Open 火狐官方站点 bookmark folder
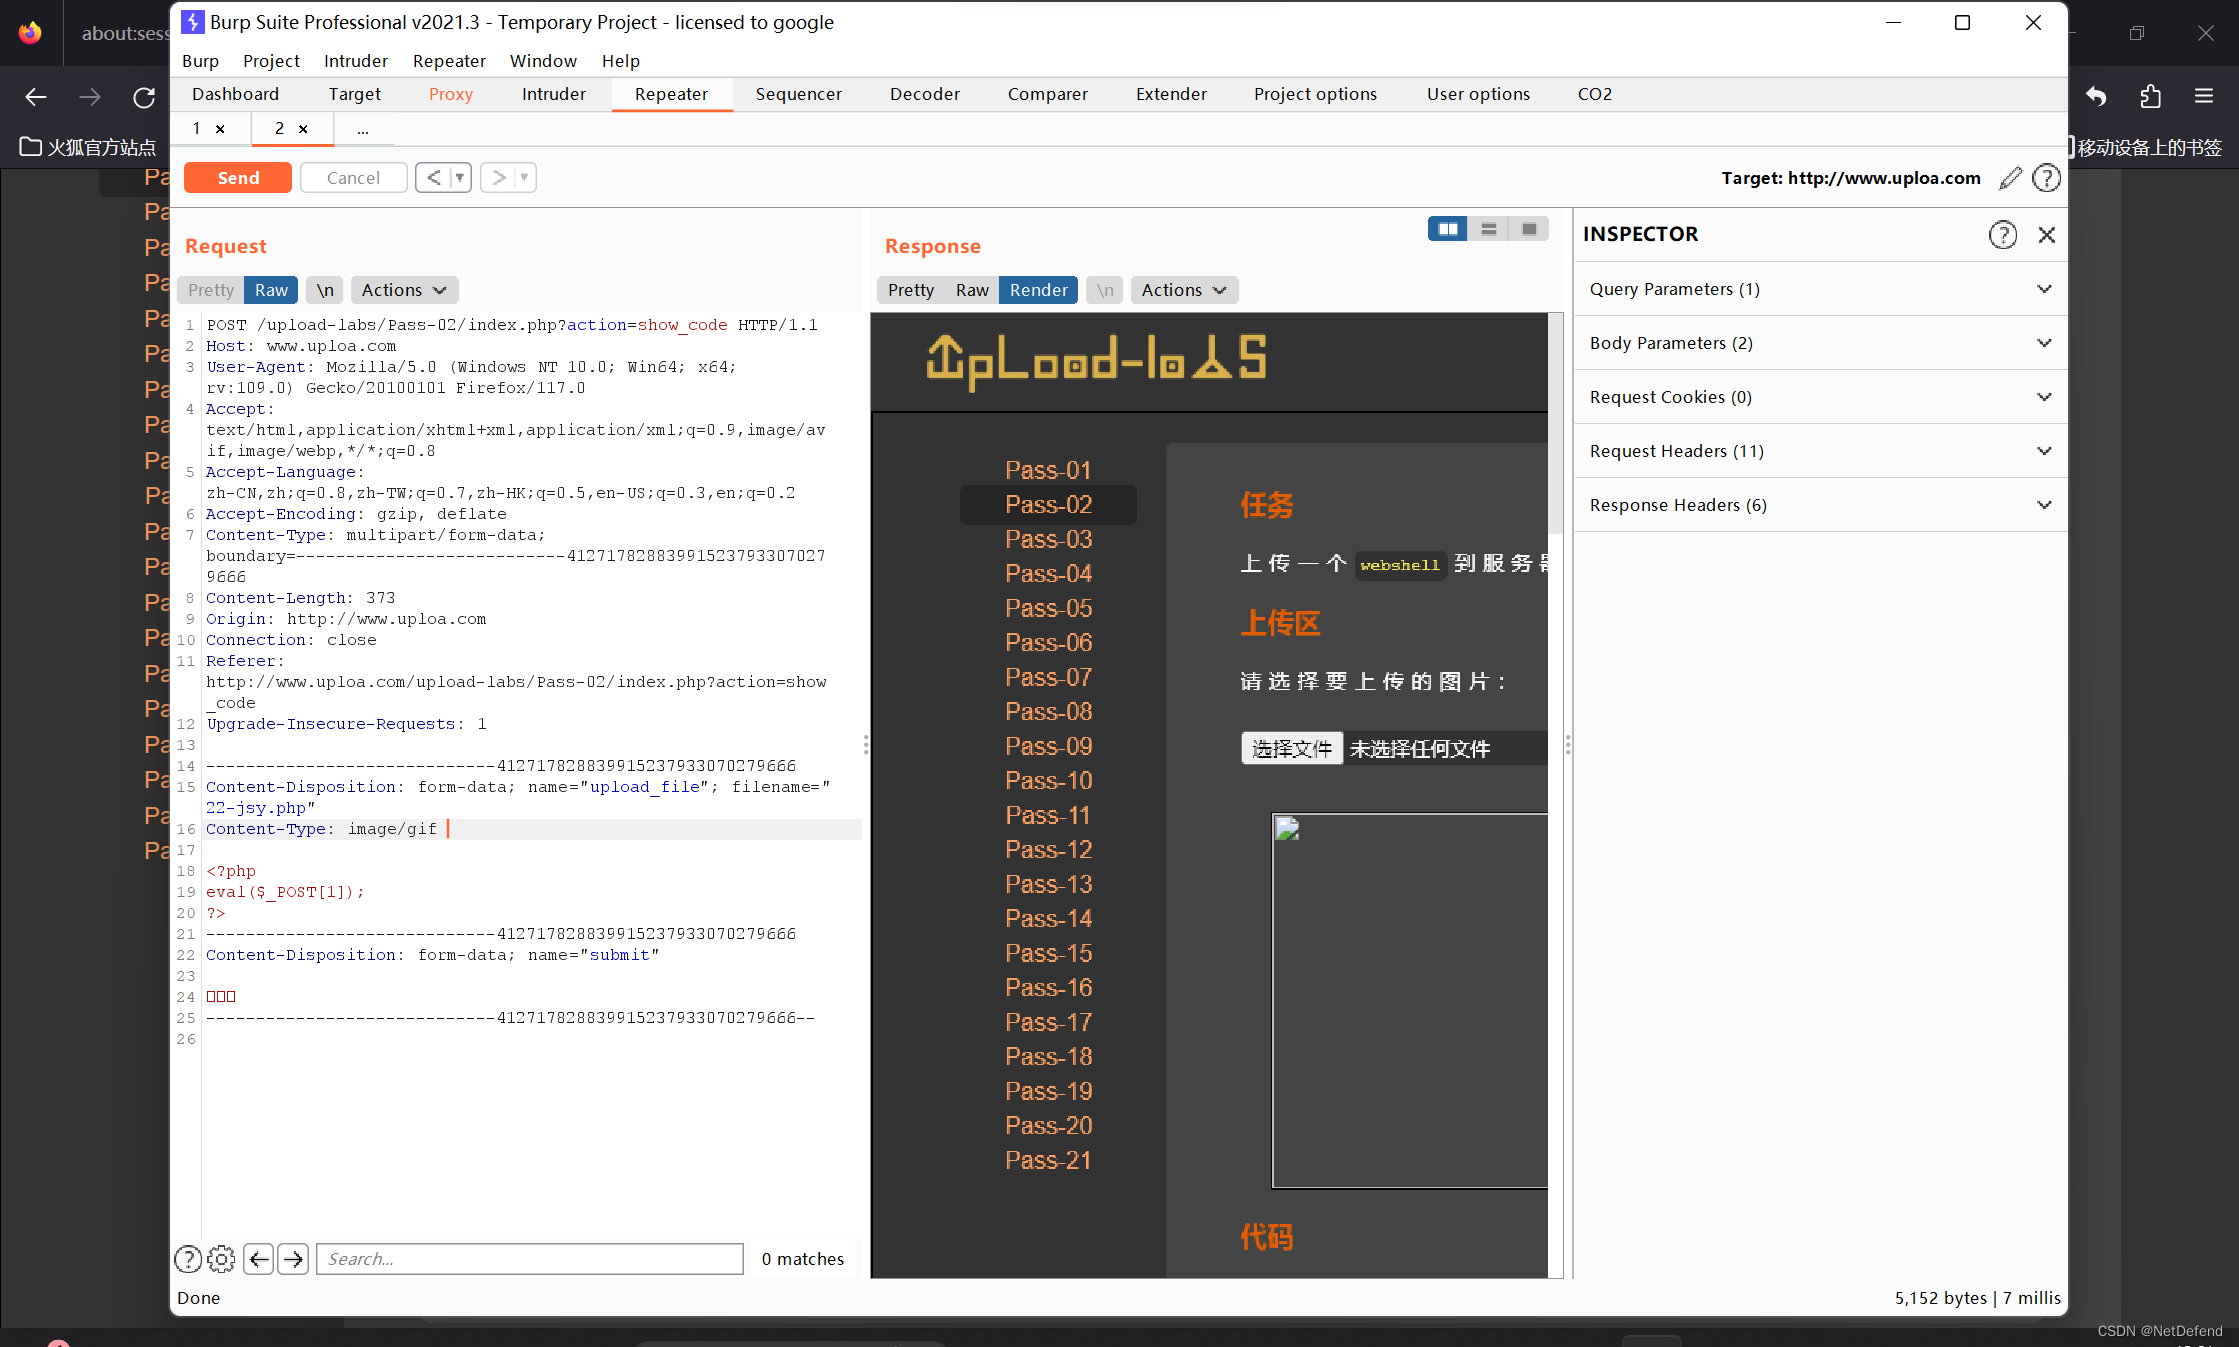 88,147
